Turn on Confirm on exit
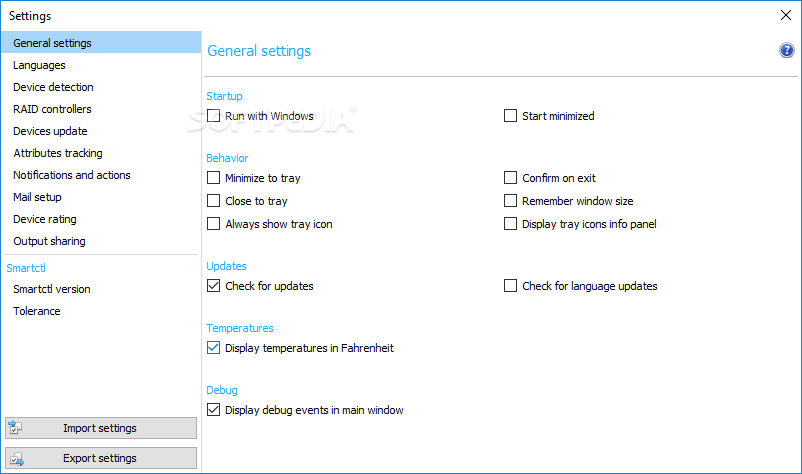This screenshot has height=474, width=802. [x=511, y=178]
